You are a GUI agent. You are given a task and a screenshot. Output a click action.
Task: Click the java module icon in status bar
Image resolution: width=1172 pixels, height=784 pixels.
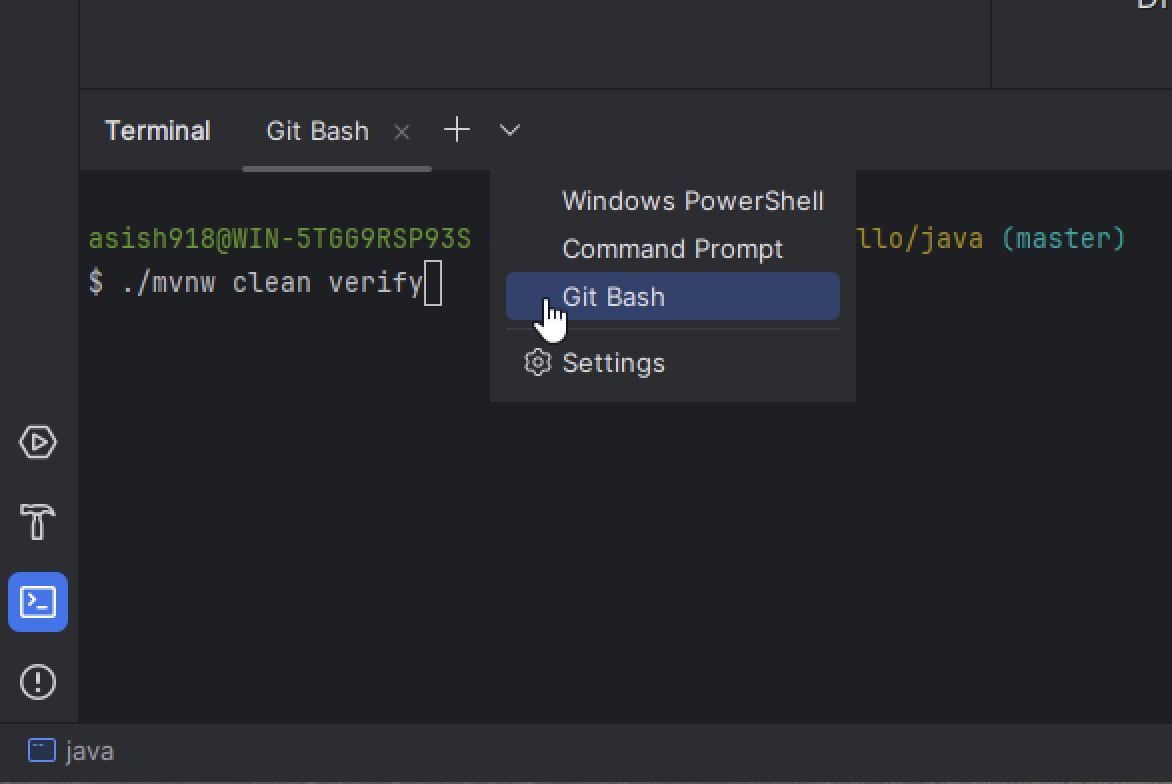[x=42, y=750]
